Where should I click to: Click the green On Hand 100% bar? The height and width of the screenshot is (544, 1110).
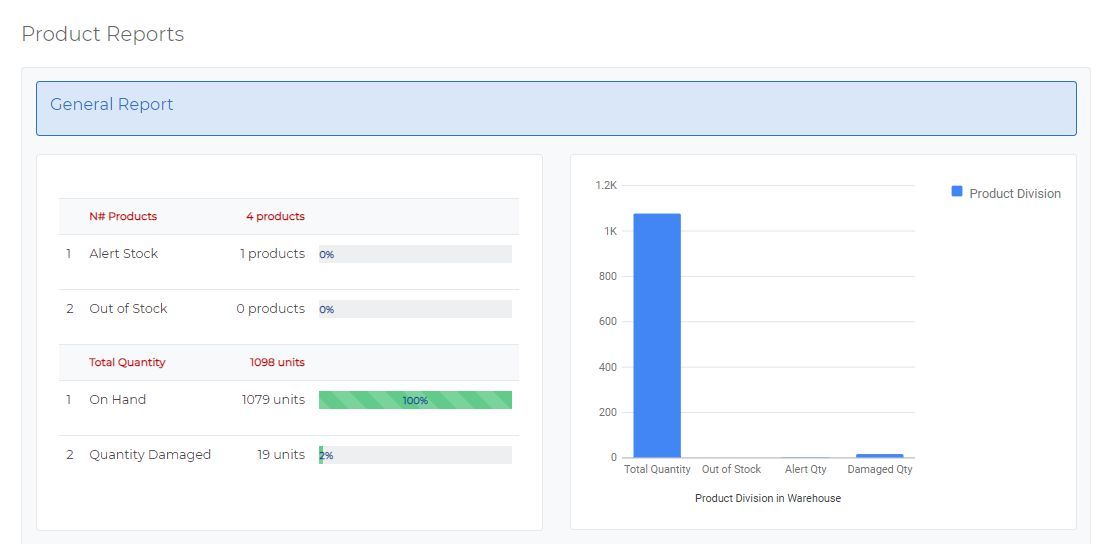coord(415,400)
